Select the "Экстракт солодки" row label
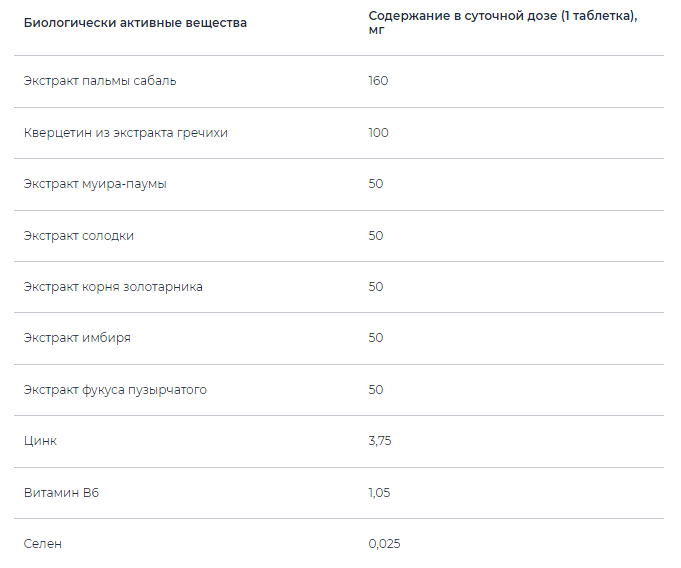Viewport: 681px width, 568px height. (x=79, y=236)
